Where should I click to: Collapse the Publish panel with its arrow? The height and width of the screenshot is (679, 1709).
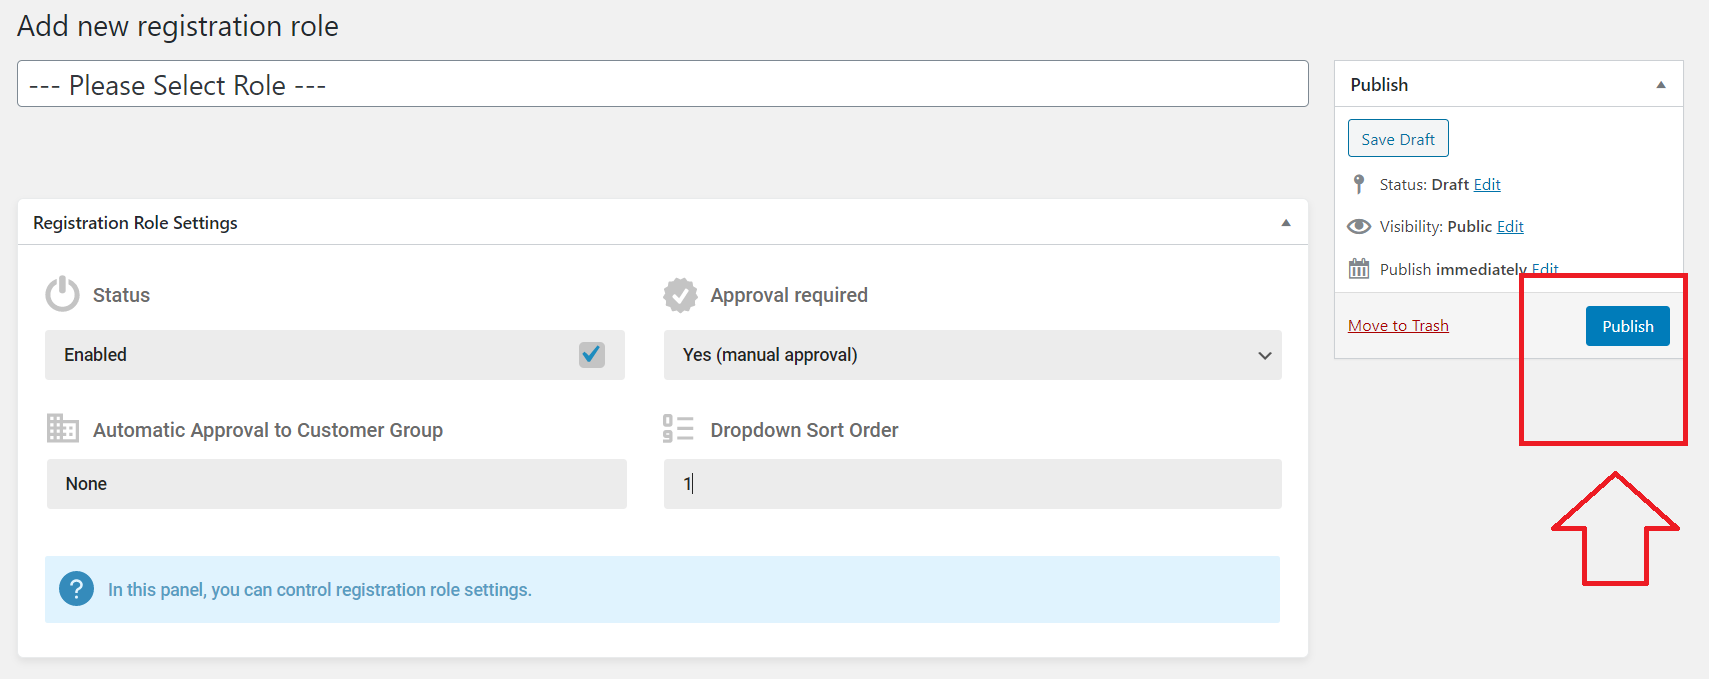[x=1661, y=85]
